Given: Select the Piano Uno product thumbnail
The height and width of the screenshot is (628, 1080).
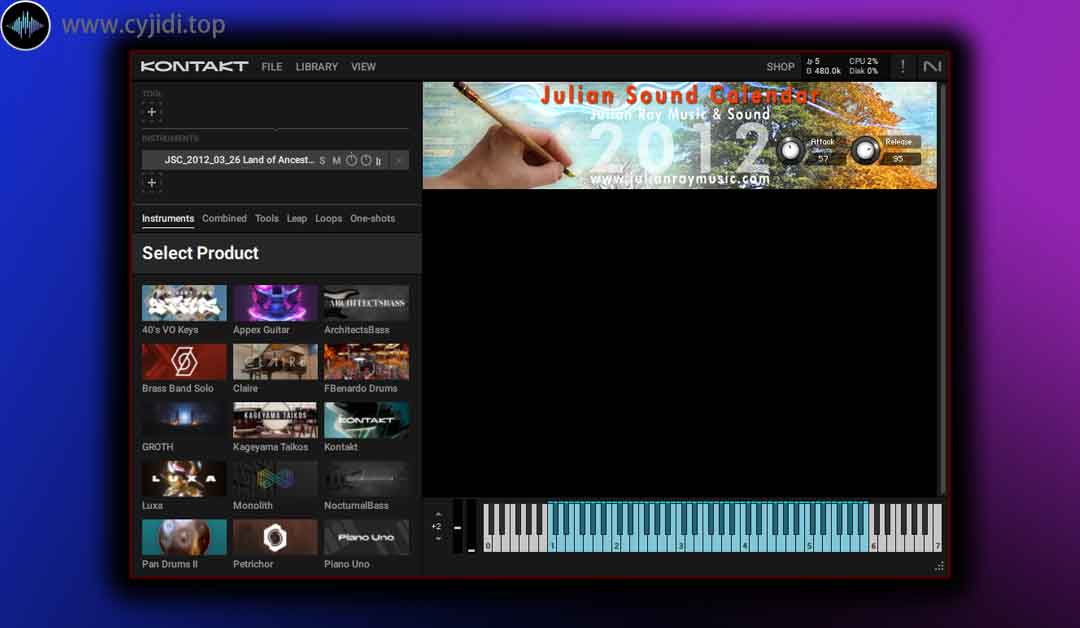Looking at the screenshot, I should (x=366, y=537).
